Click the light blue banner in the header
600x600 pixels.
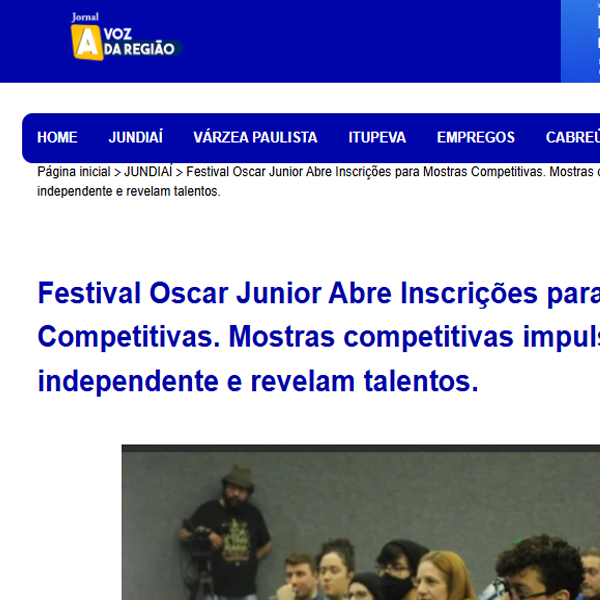580,41
